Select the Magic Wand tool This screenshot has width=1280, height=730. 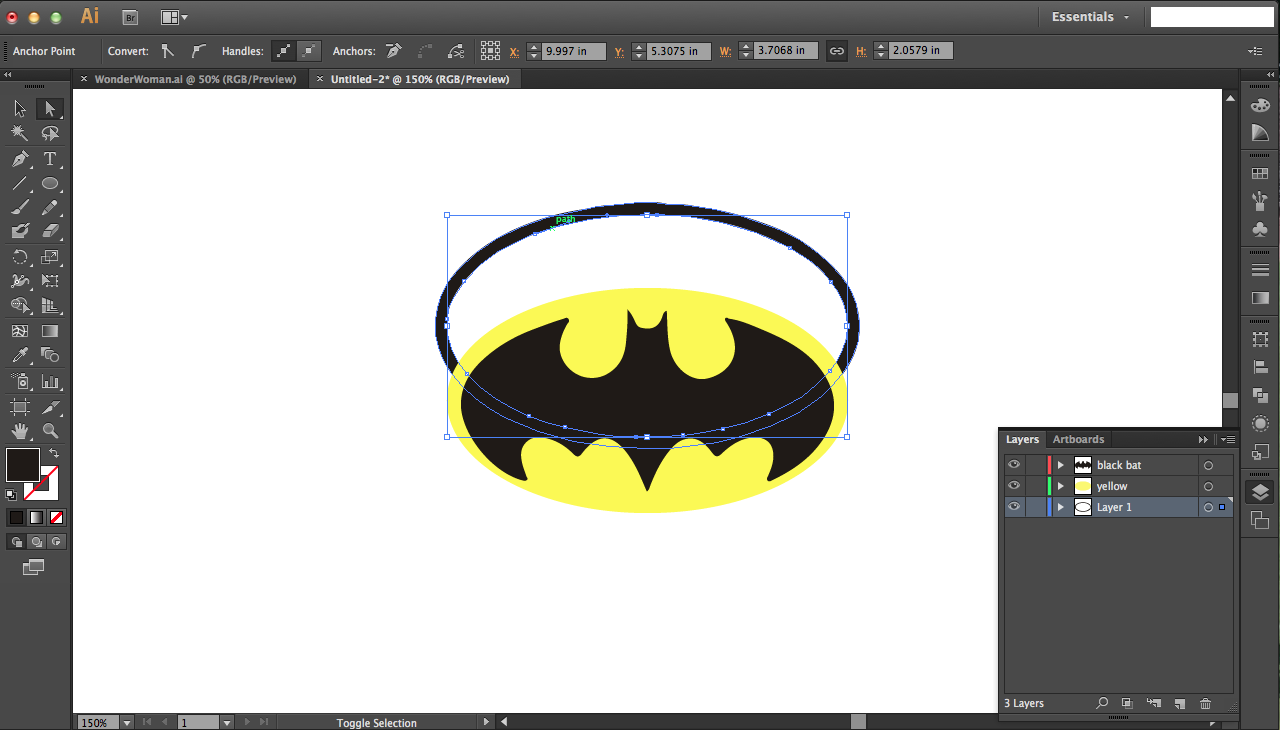pos(20,133)
